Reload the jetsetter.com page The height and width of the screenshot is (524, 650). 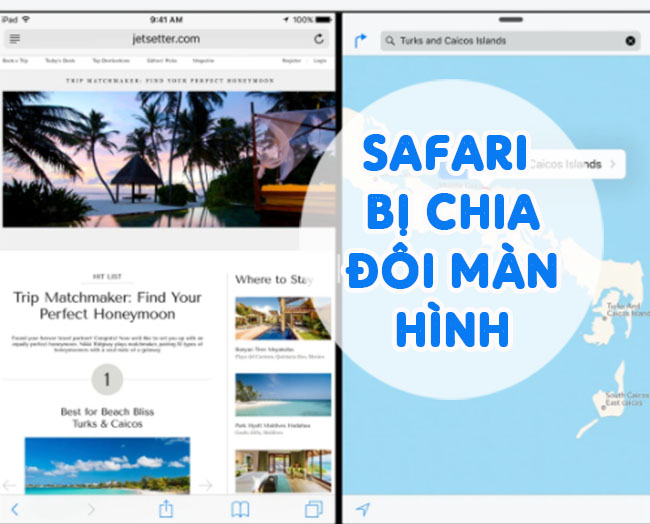click(x=318, y=39)
